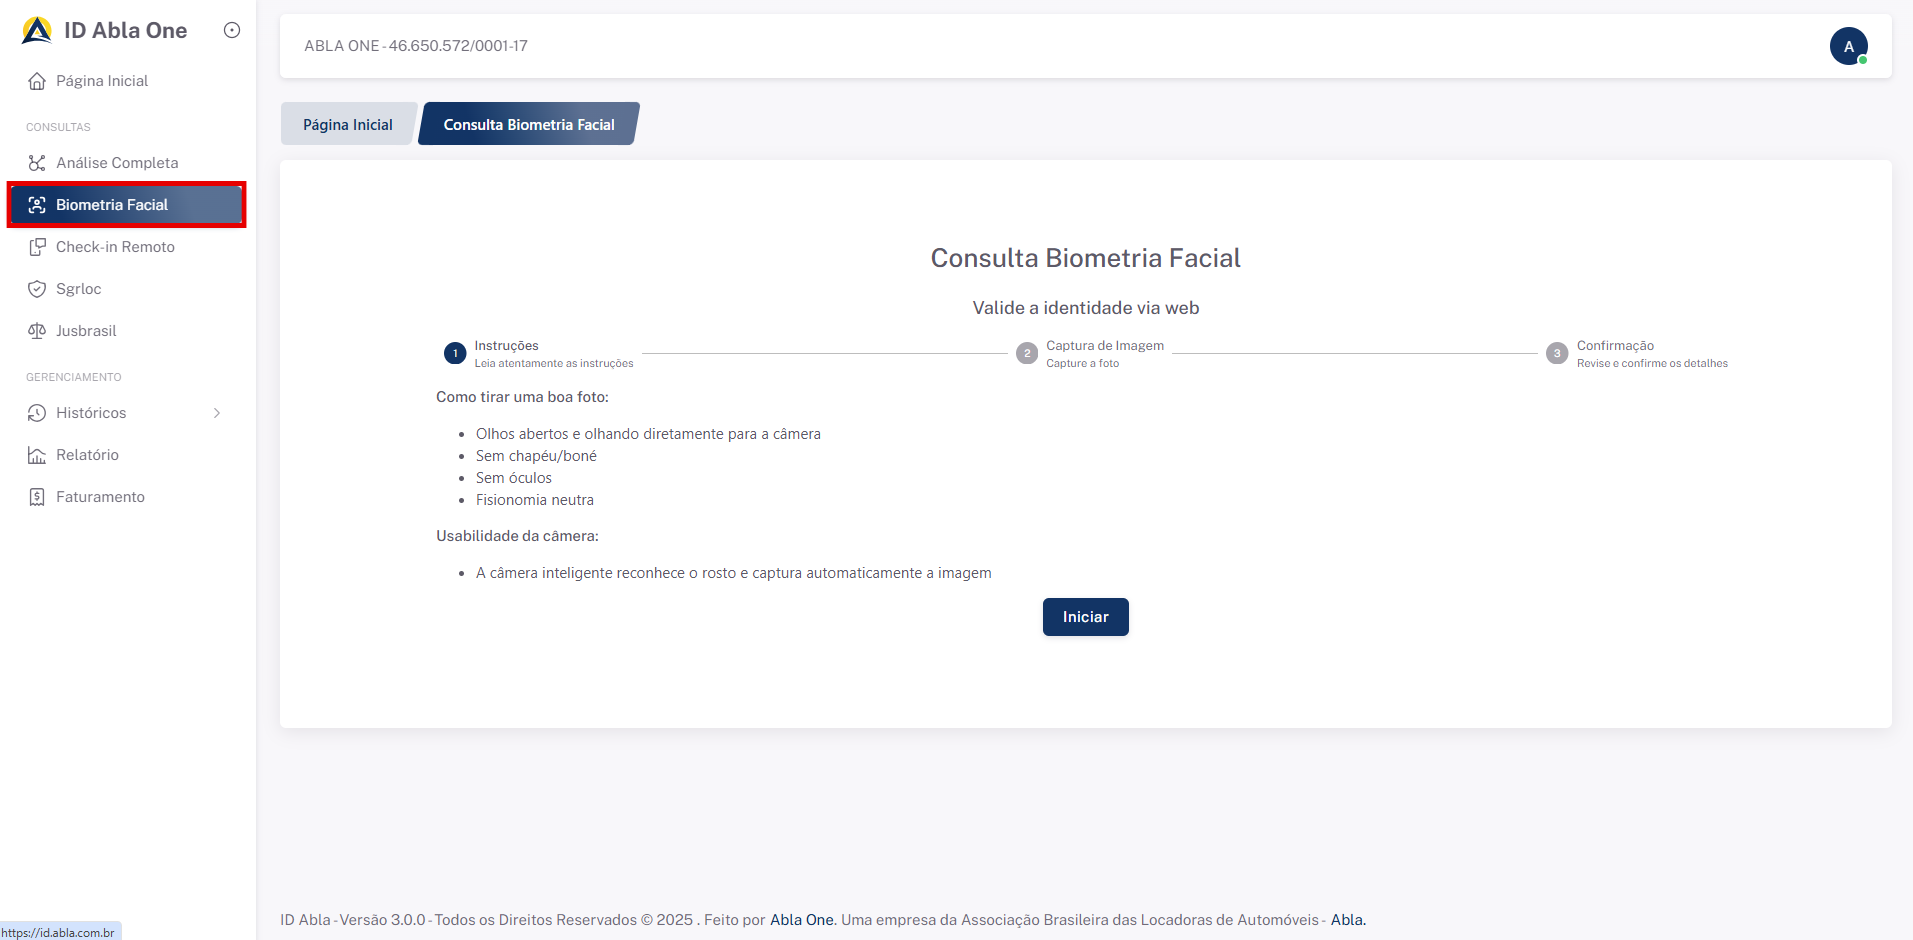Viewport: 1913px width, 940px height.
Task: Click the Jusbrasil scales icon
Action: point(37,331)
